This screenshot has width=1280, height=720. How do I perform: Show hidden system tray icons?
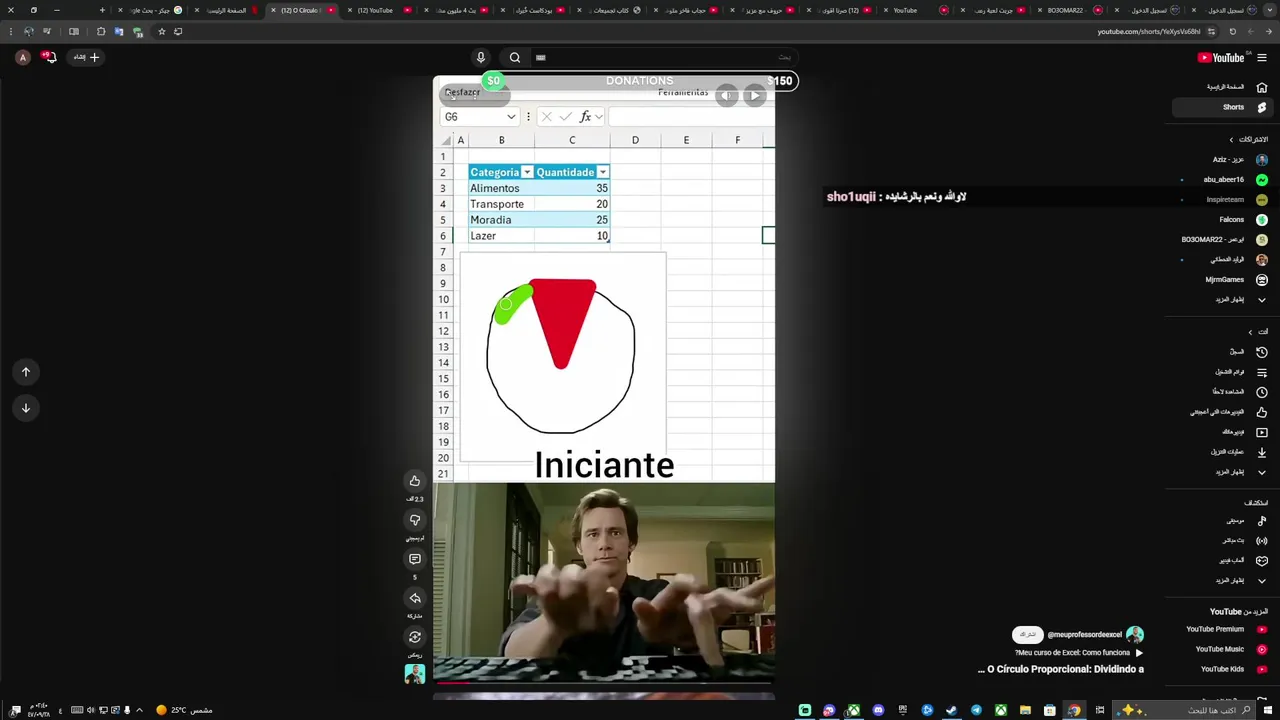point(139,710)
